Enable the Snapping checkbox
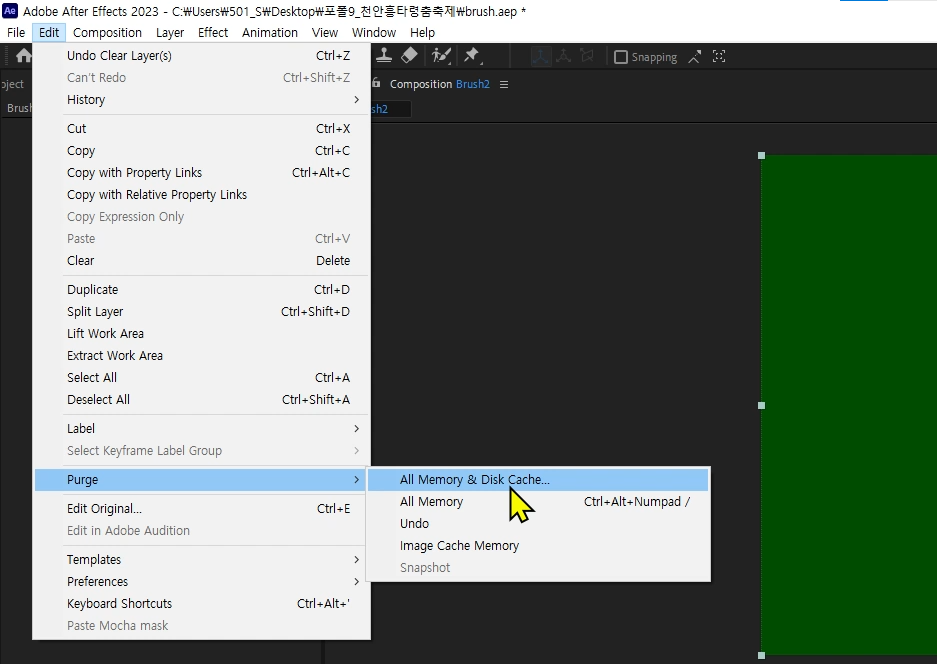Screen dimensions: 937x664 tap(621, 57)
